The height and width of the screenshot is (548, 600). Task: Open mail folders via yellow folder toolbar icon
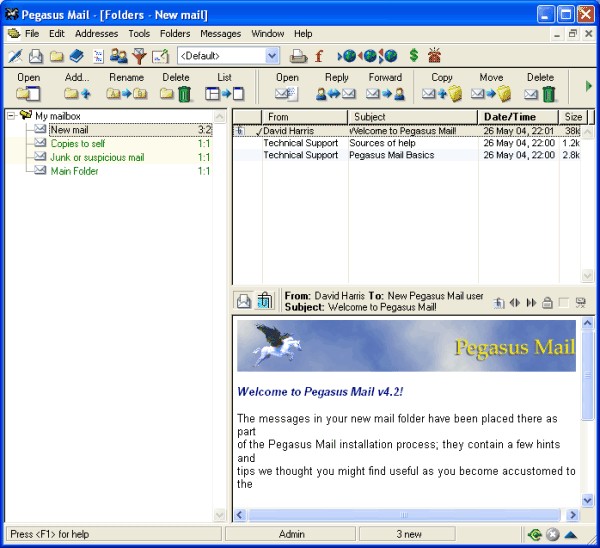tap(56, 56)
